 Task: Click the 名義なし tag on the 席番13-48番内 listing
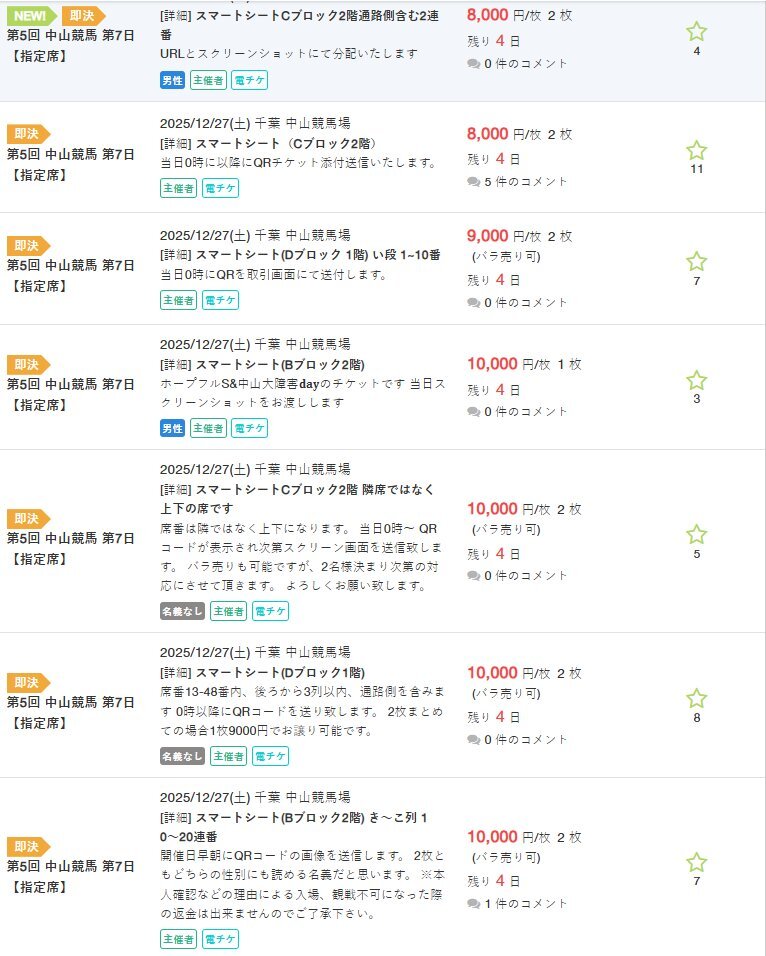[182, 756]
